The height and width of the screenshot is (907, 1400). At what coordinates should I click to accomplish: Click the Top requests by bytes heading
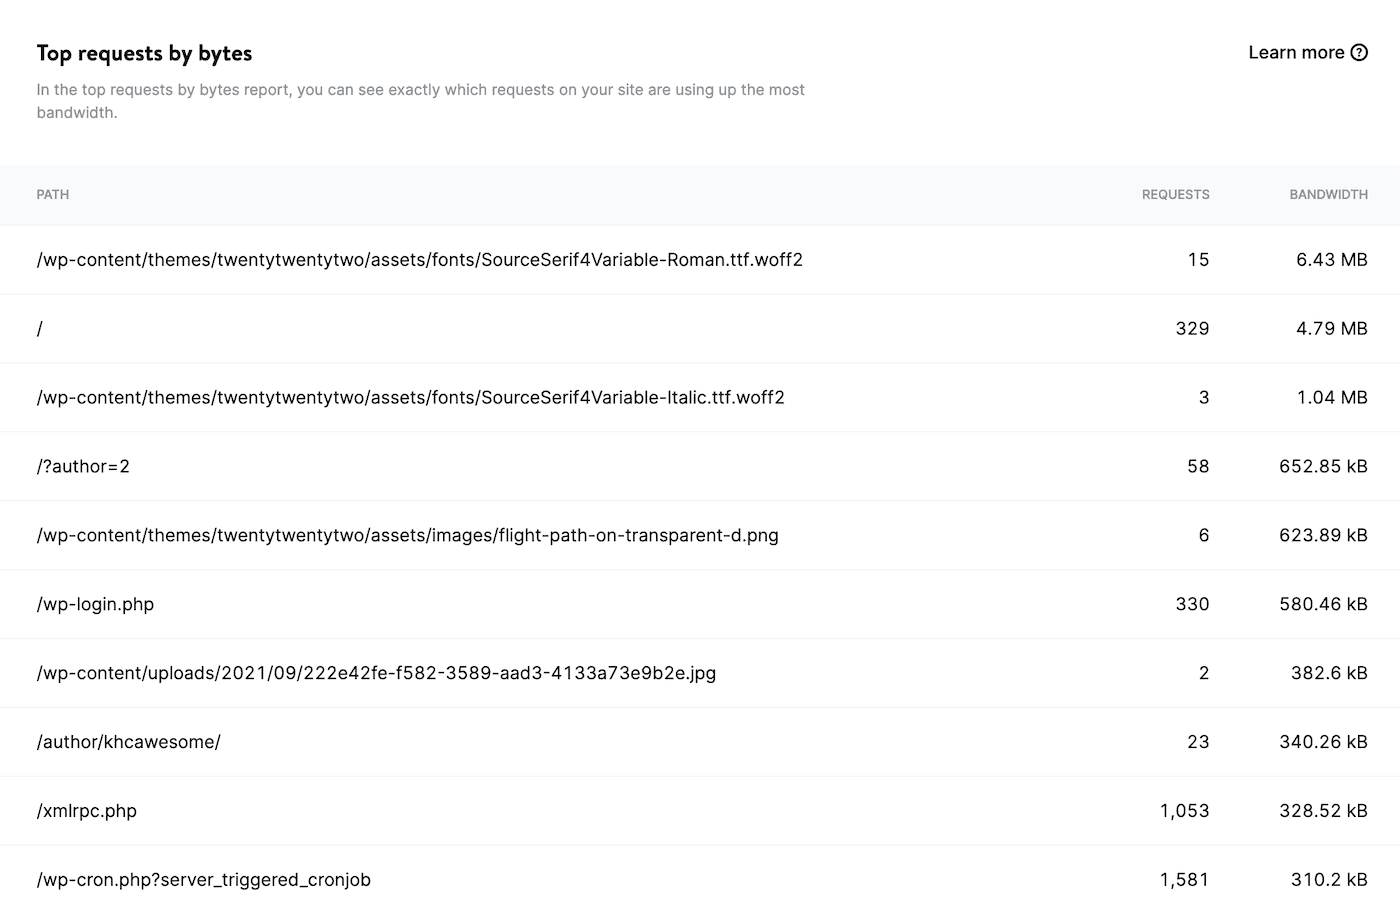point(144,53)
